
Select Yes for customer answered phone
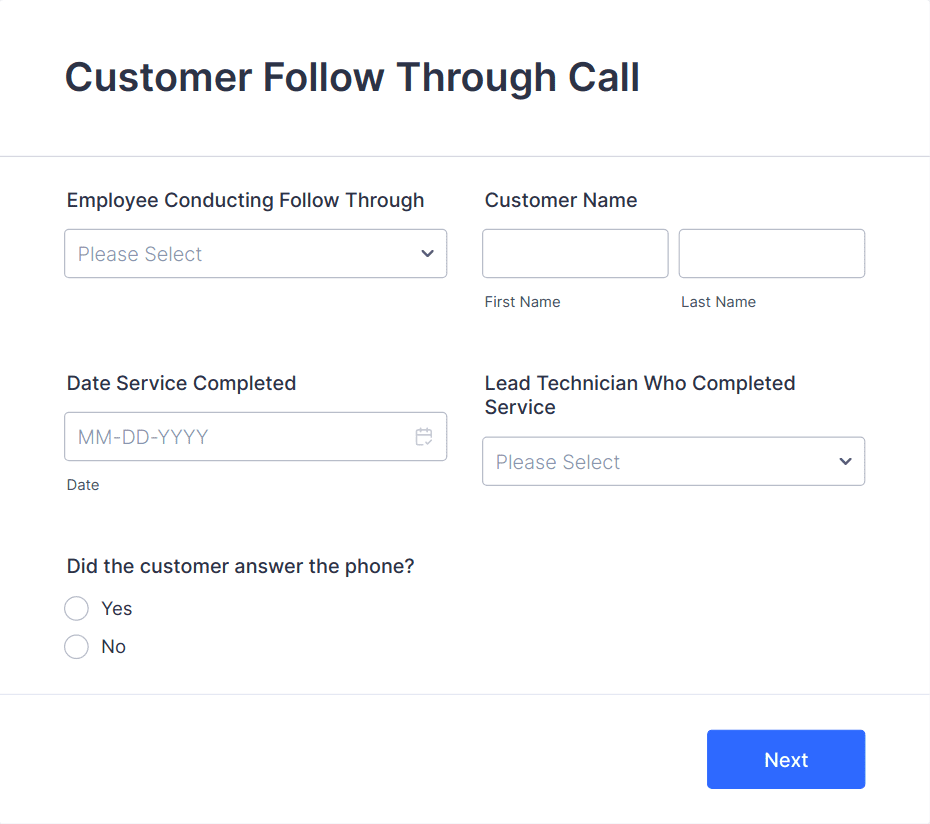click(77, 608)
